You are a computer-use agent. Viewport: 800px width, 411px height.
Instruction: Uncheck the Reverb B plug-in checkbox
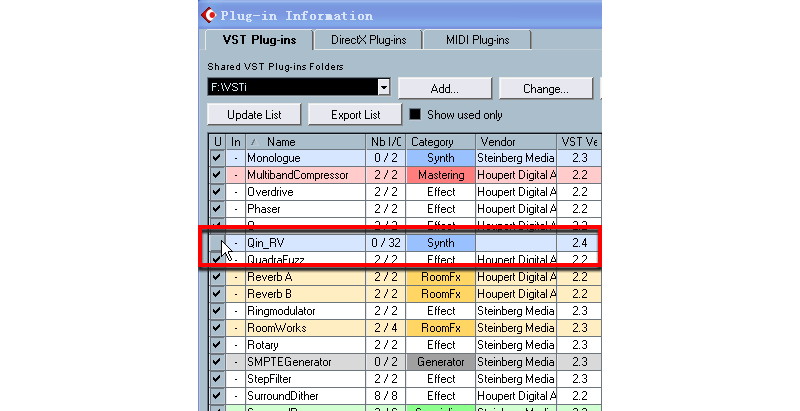[x=217, y=294]
